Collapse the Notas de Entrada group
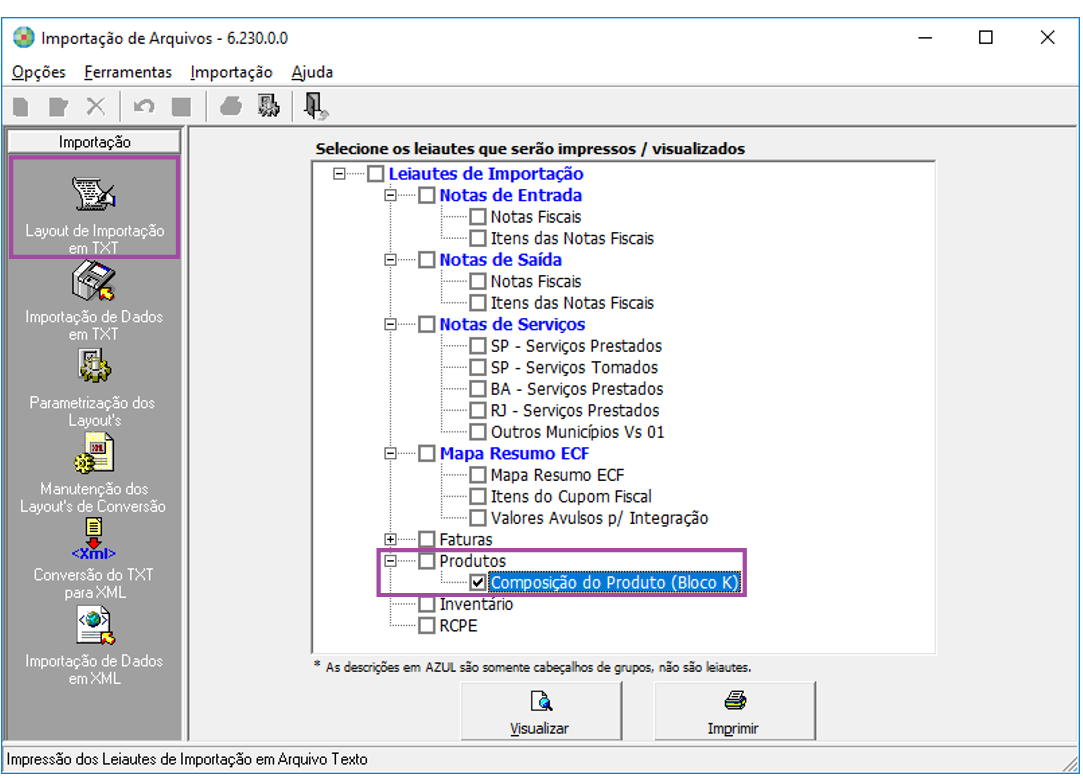Screen dimensions: 1083x778 pos(391,196)
